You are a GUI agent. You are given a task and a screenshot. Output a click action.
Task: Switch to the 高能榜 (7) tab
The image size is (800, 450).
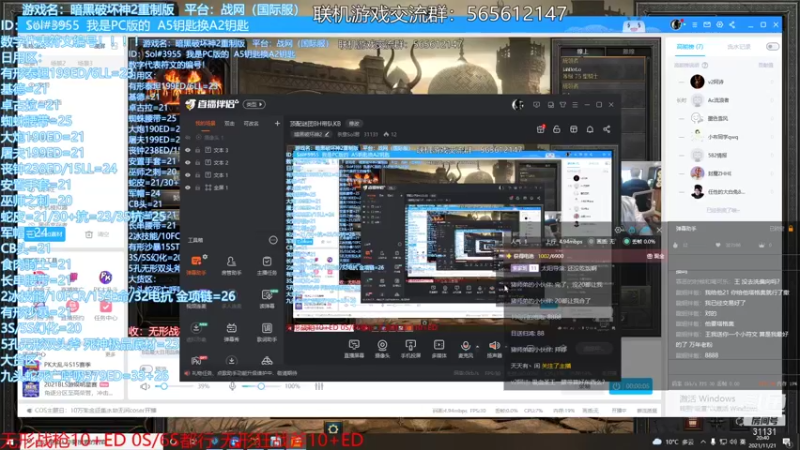pos(690,46)
